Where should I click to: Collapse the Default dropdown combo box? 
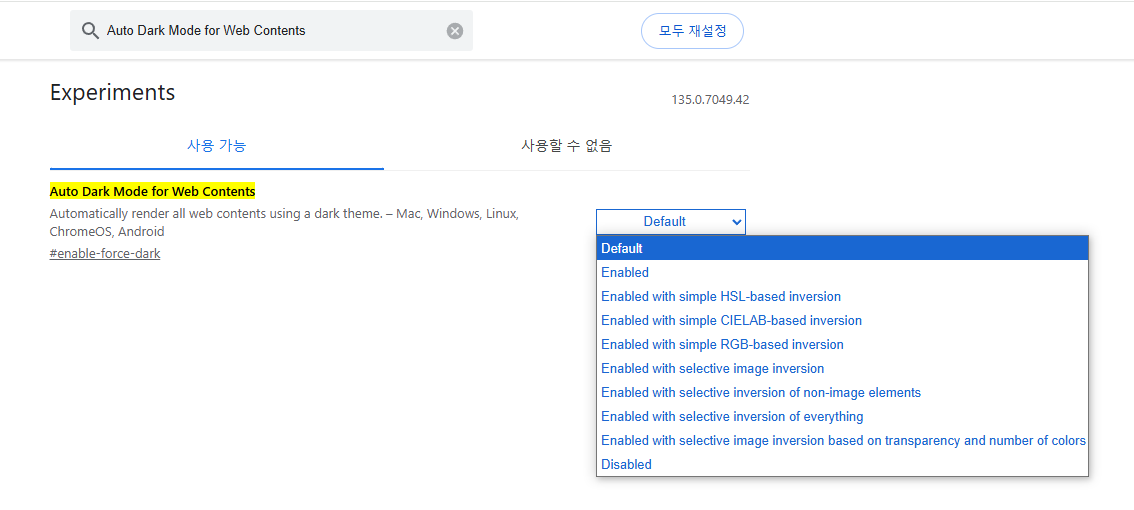tap(670, 221)
